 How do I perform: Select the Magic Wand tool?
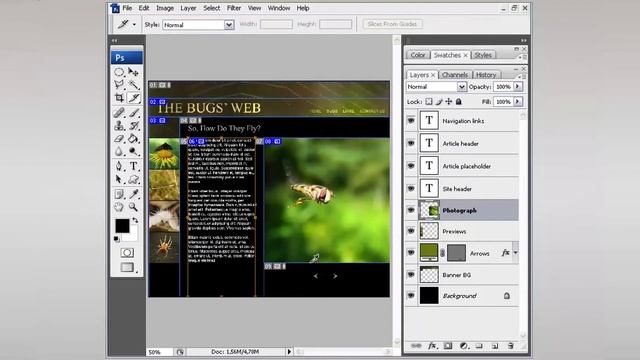point(133,84)
